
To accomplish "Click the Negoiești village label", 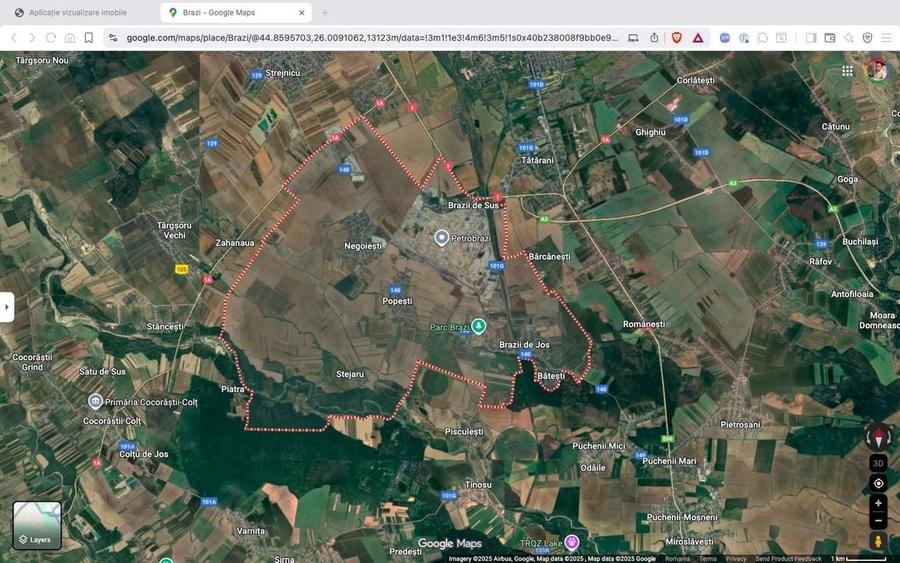I will [363, 246].
